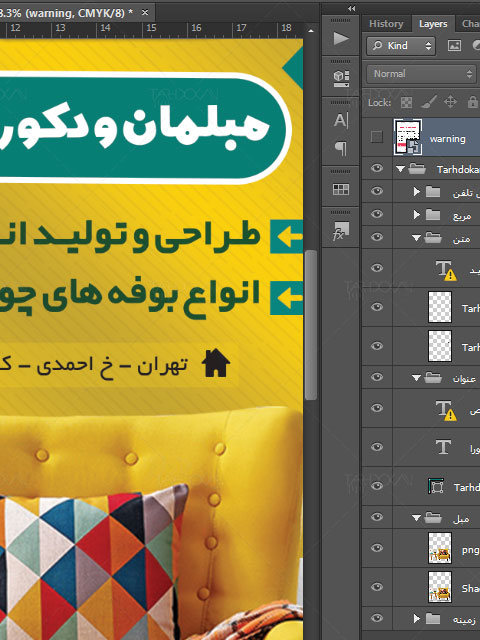480x640 pixels.
Task: Hide the متن group
Action: pyautogui.click(x=377, y=237)
